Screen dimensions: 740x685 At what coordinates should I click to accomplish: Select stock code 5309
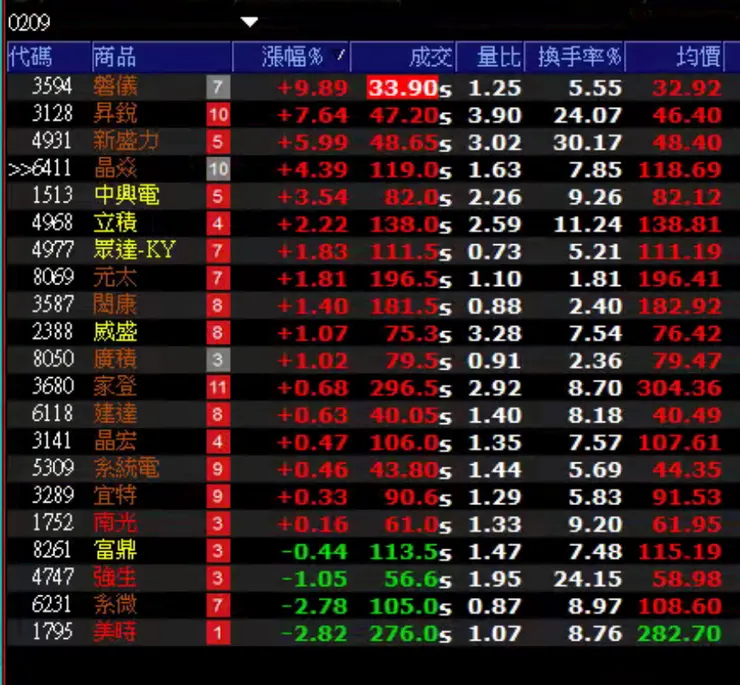[53, 468]
